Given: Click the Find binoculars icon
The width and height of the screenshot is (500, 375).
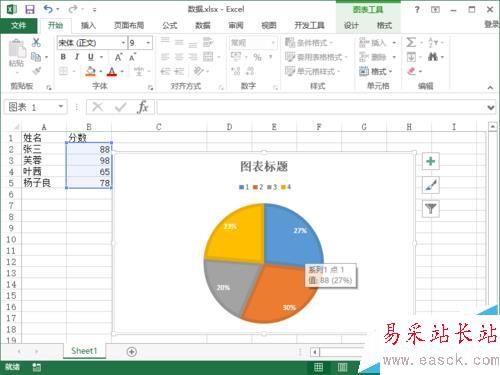Looking at the screenshot, I should 433,57.
